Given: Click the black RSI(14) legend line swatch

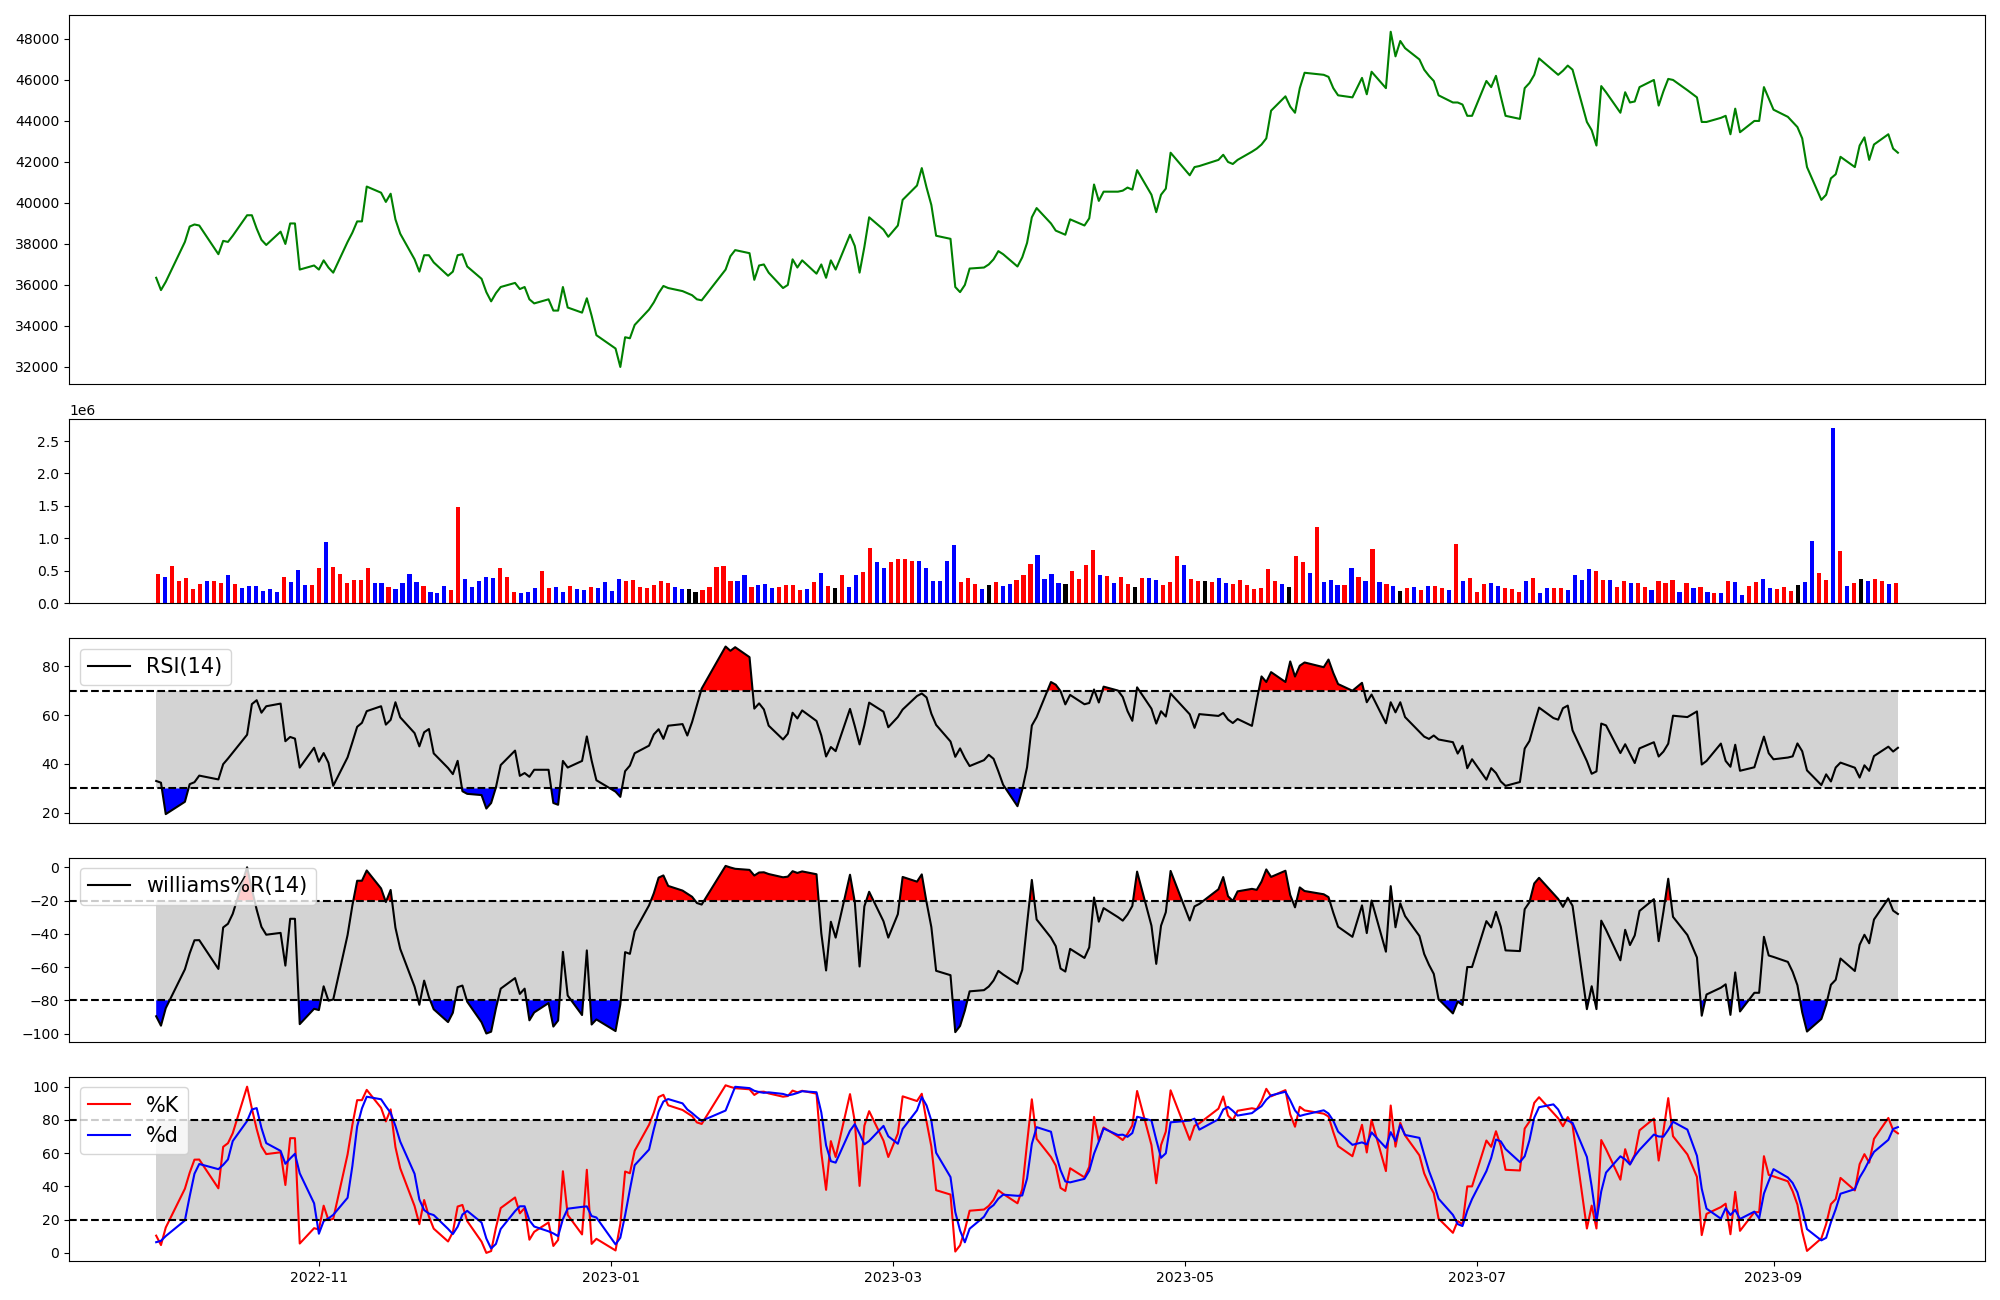Looking at the screenshot, I should tap(109, 666).
